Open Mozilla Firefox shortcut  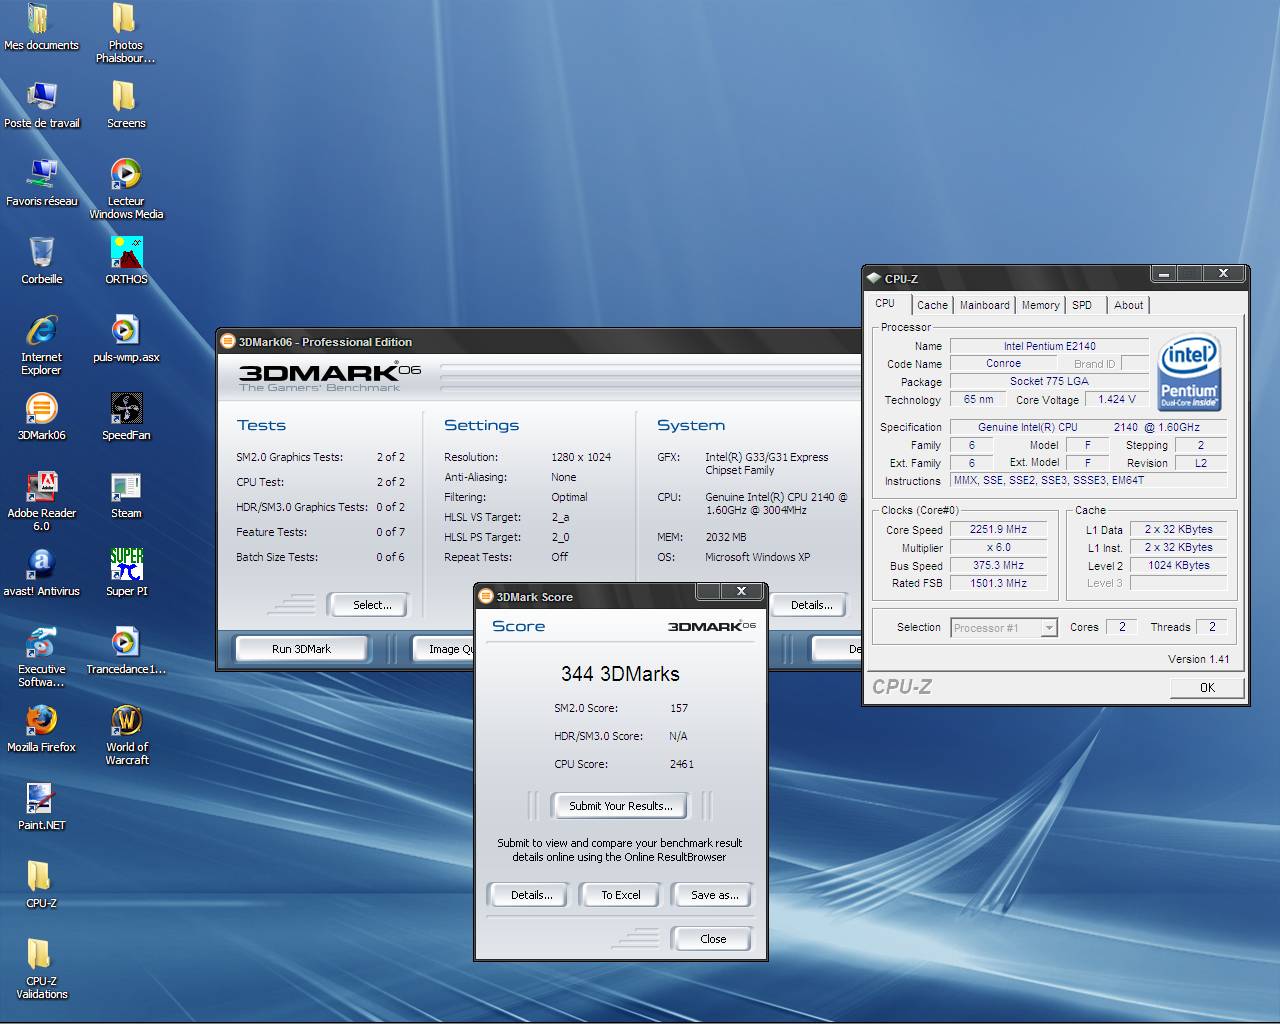[x=41, y=722]
